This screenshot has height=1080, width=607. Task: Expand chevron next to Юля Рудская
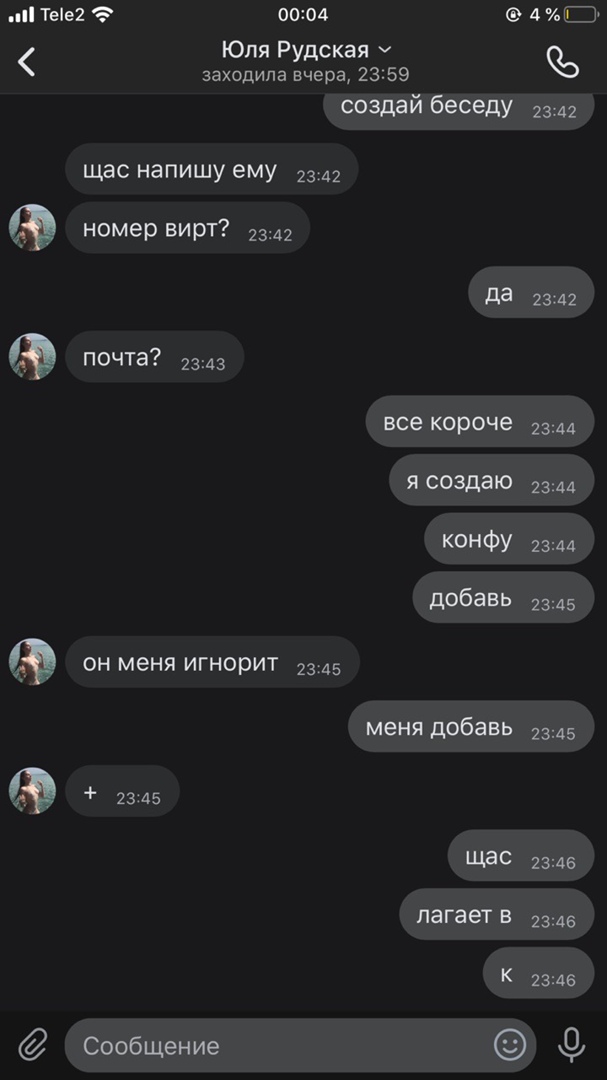[x=385, y=50]
